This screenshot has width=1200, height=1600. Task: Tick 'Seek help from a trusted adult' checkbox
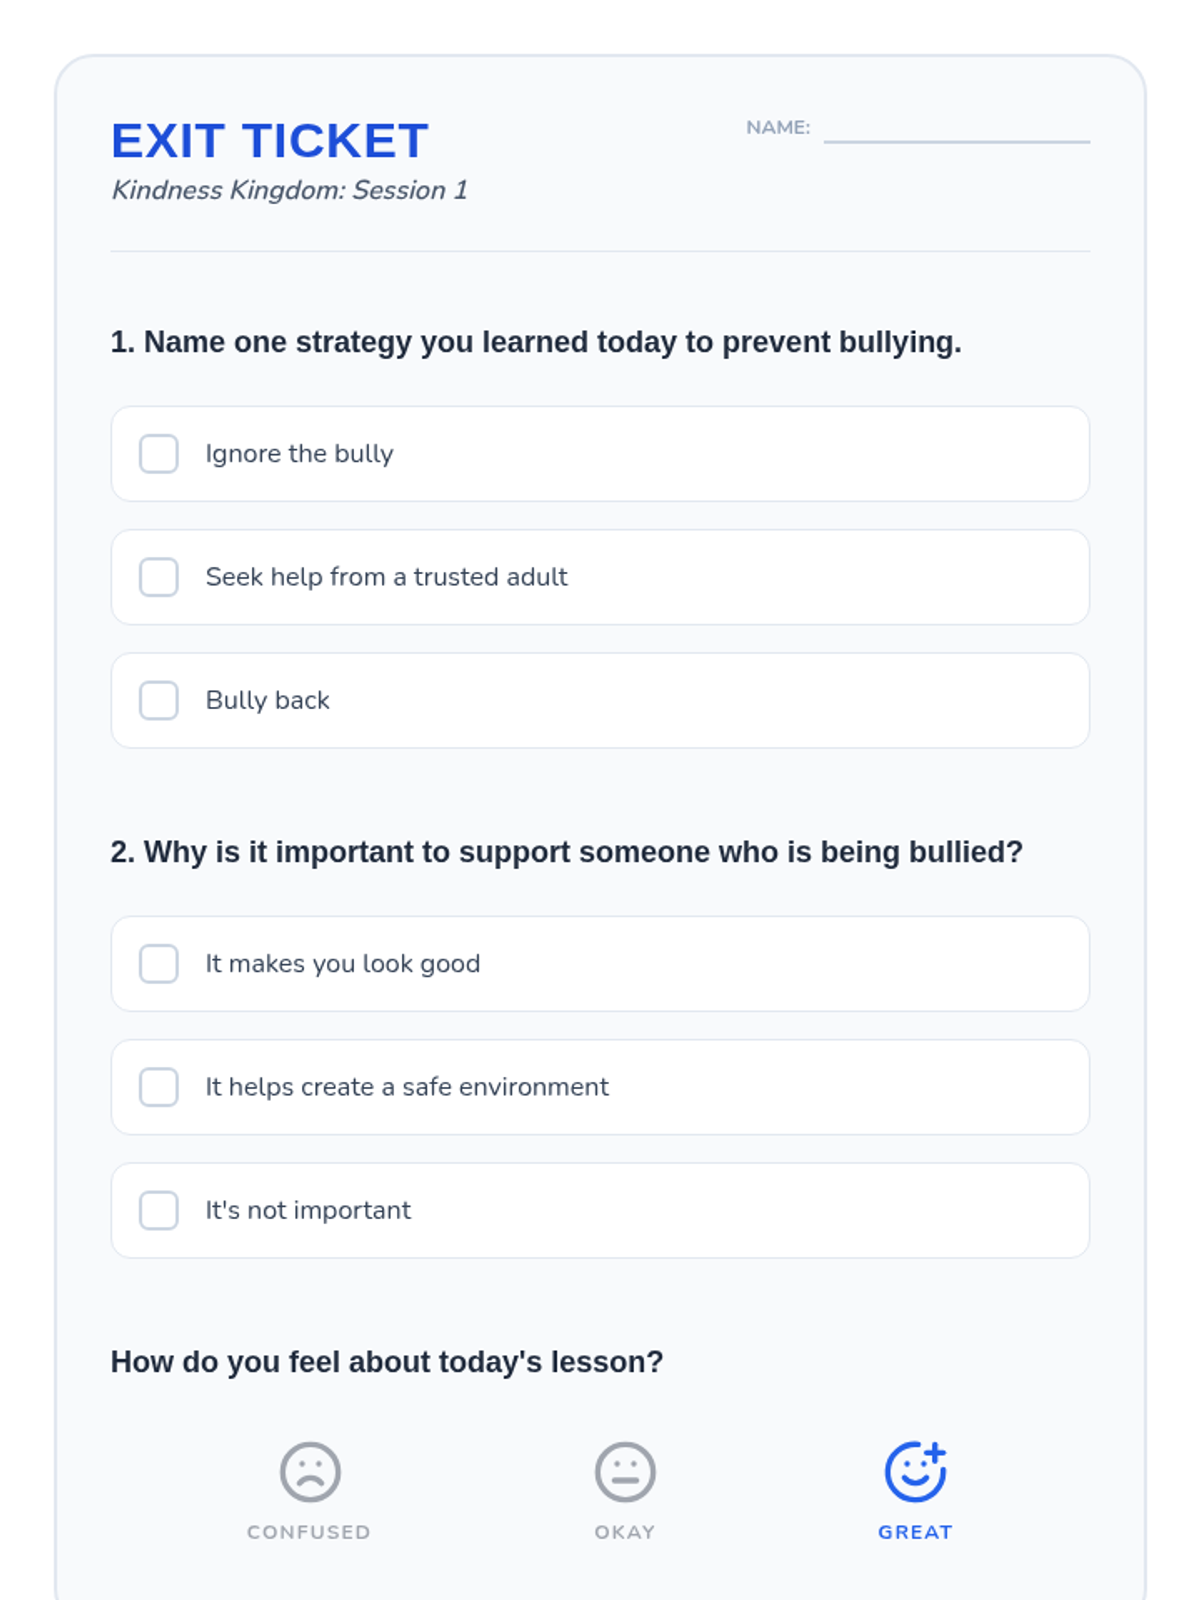tap(159, 577)
